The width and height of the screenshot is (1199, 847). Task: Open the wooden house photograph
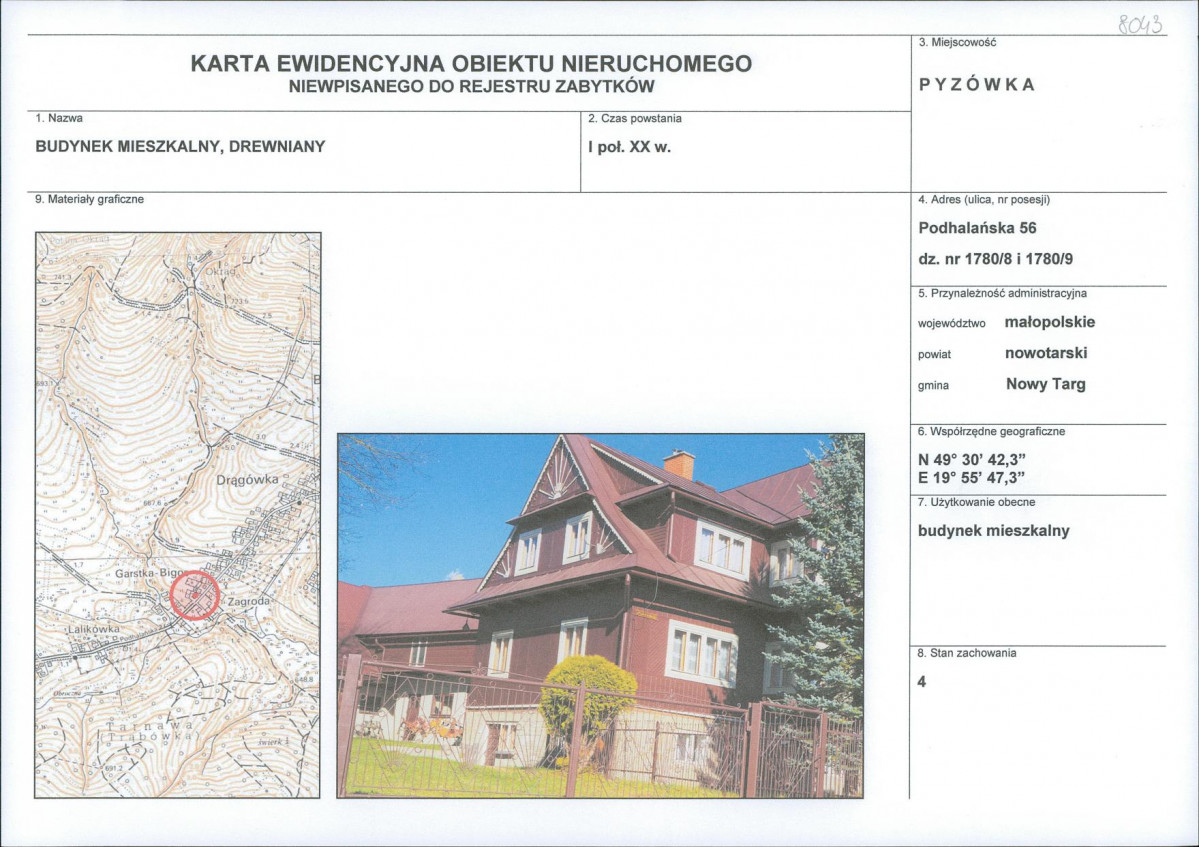pyautogui.click(x=600, y=616)
